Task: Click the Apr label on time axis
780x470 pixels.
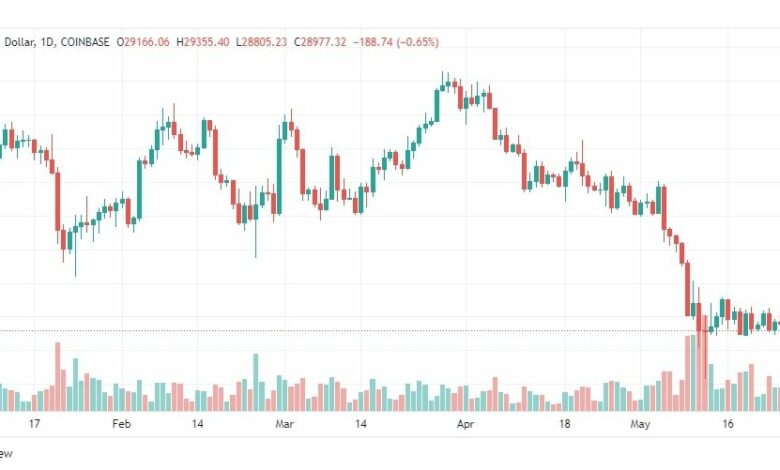Action: [465, 424]
